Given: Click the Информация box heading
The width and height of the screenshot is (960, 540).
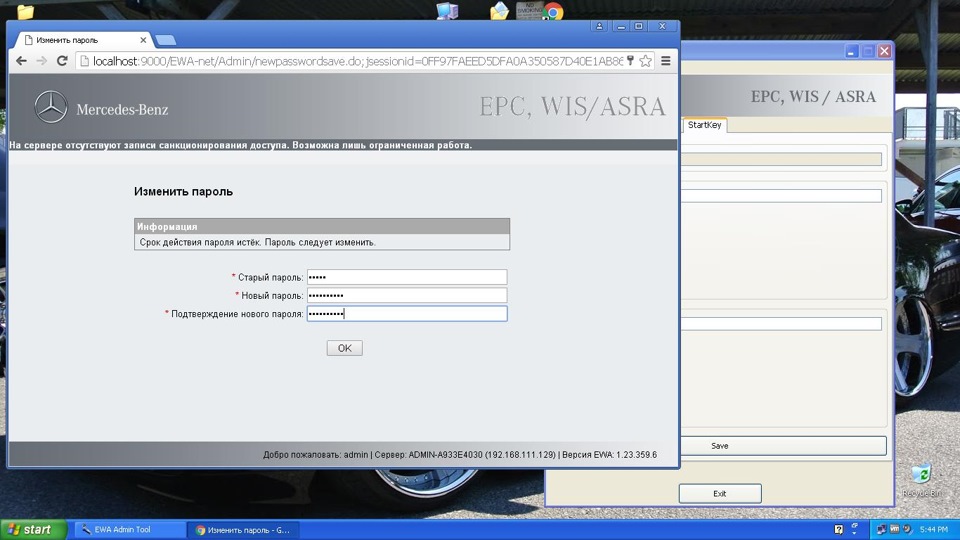Looking at the screenshot, I should tap(167, 227).
